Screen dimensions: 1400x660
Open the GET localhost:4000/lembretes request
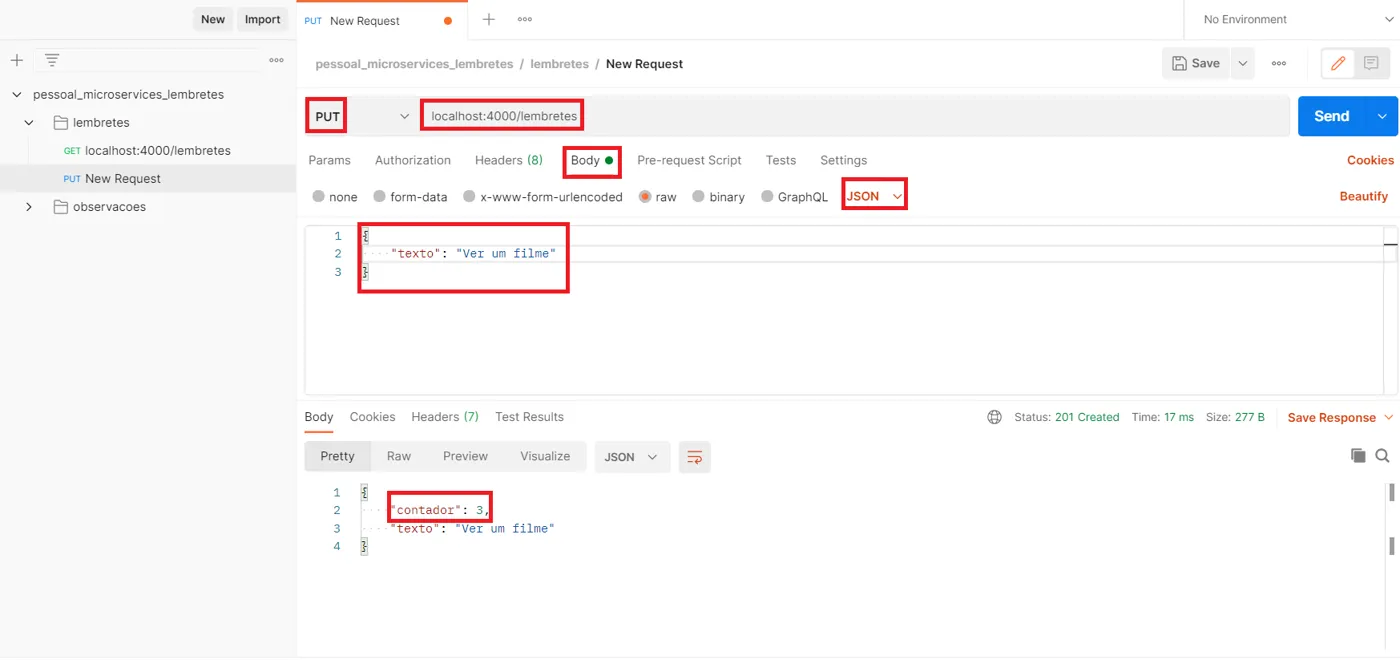pos(148,150)
